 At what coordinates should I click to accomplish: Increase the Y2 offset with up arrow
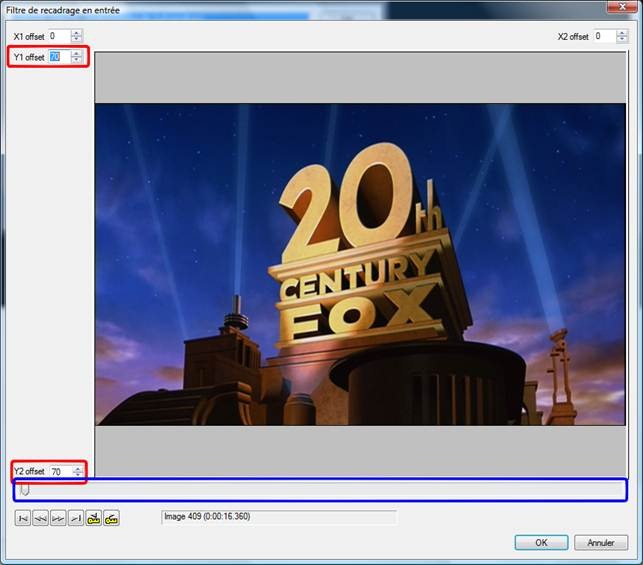(x=78, y=468)
